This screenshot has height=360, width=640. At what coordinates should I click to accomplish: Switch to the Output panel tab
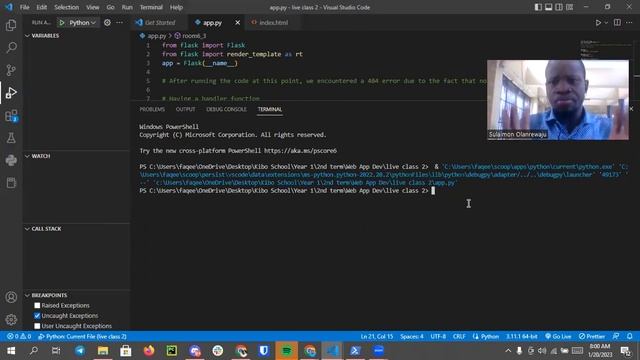tap(185, 109)
